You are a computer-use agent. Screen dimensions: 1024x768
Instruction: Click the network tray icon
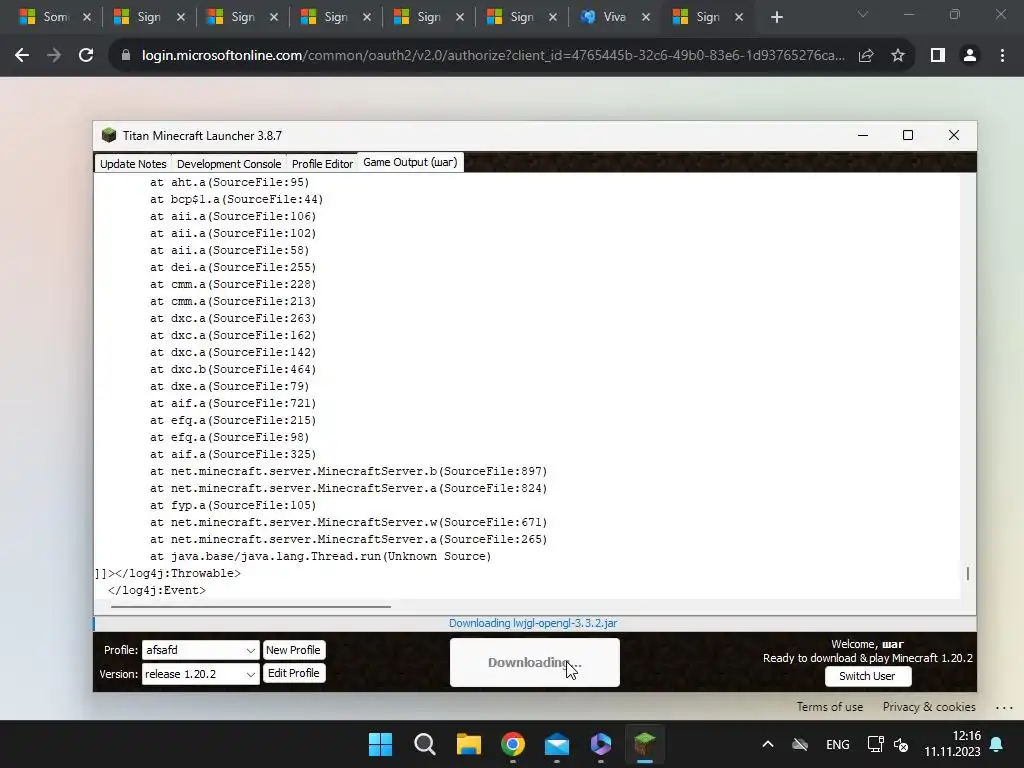pyautogui.click(x=875, y=744)
